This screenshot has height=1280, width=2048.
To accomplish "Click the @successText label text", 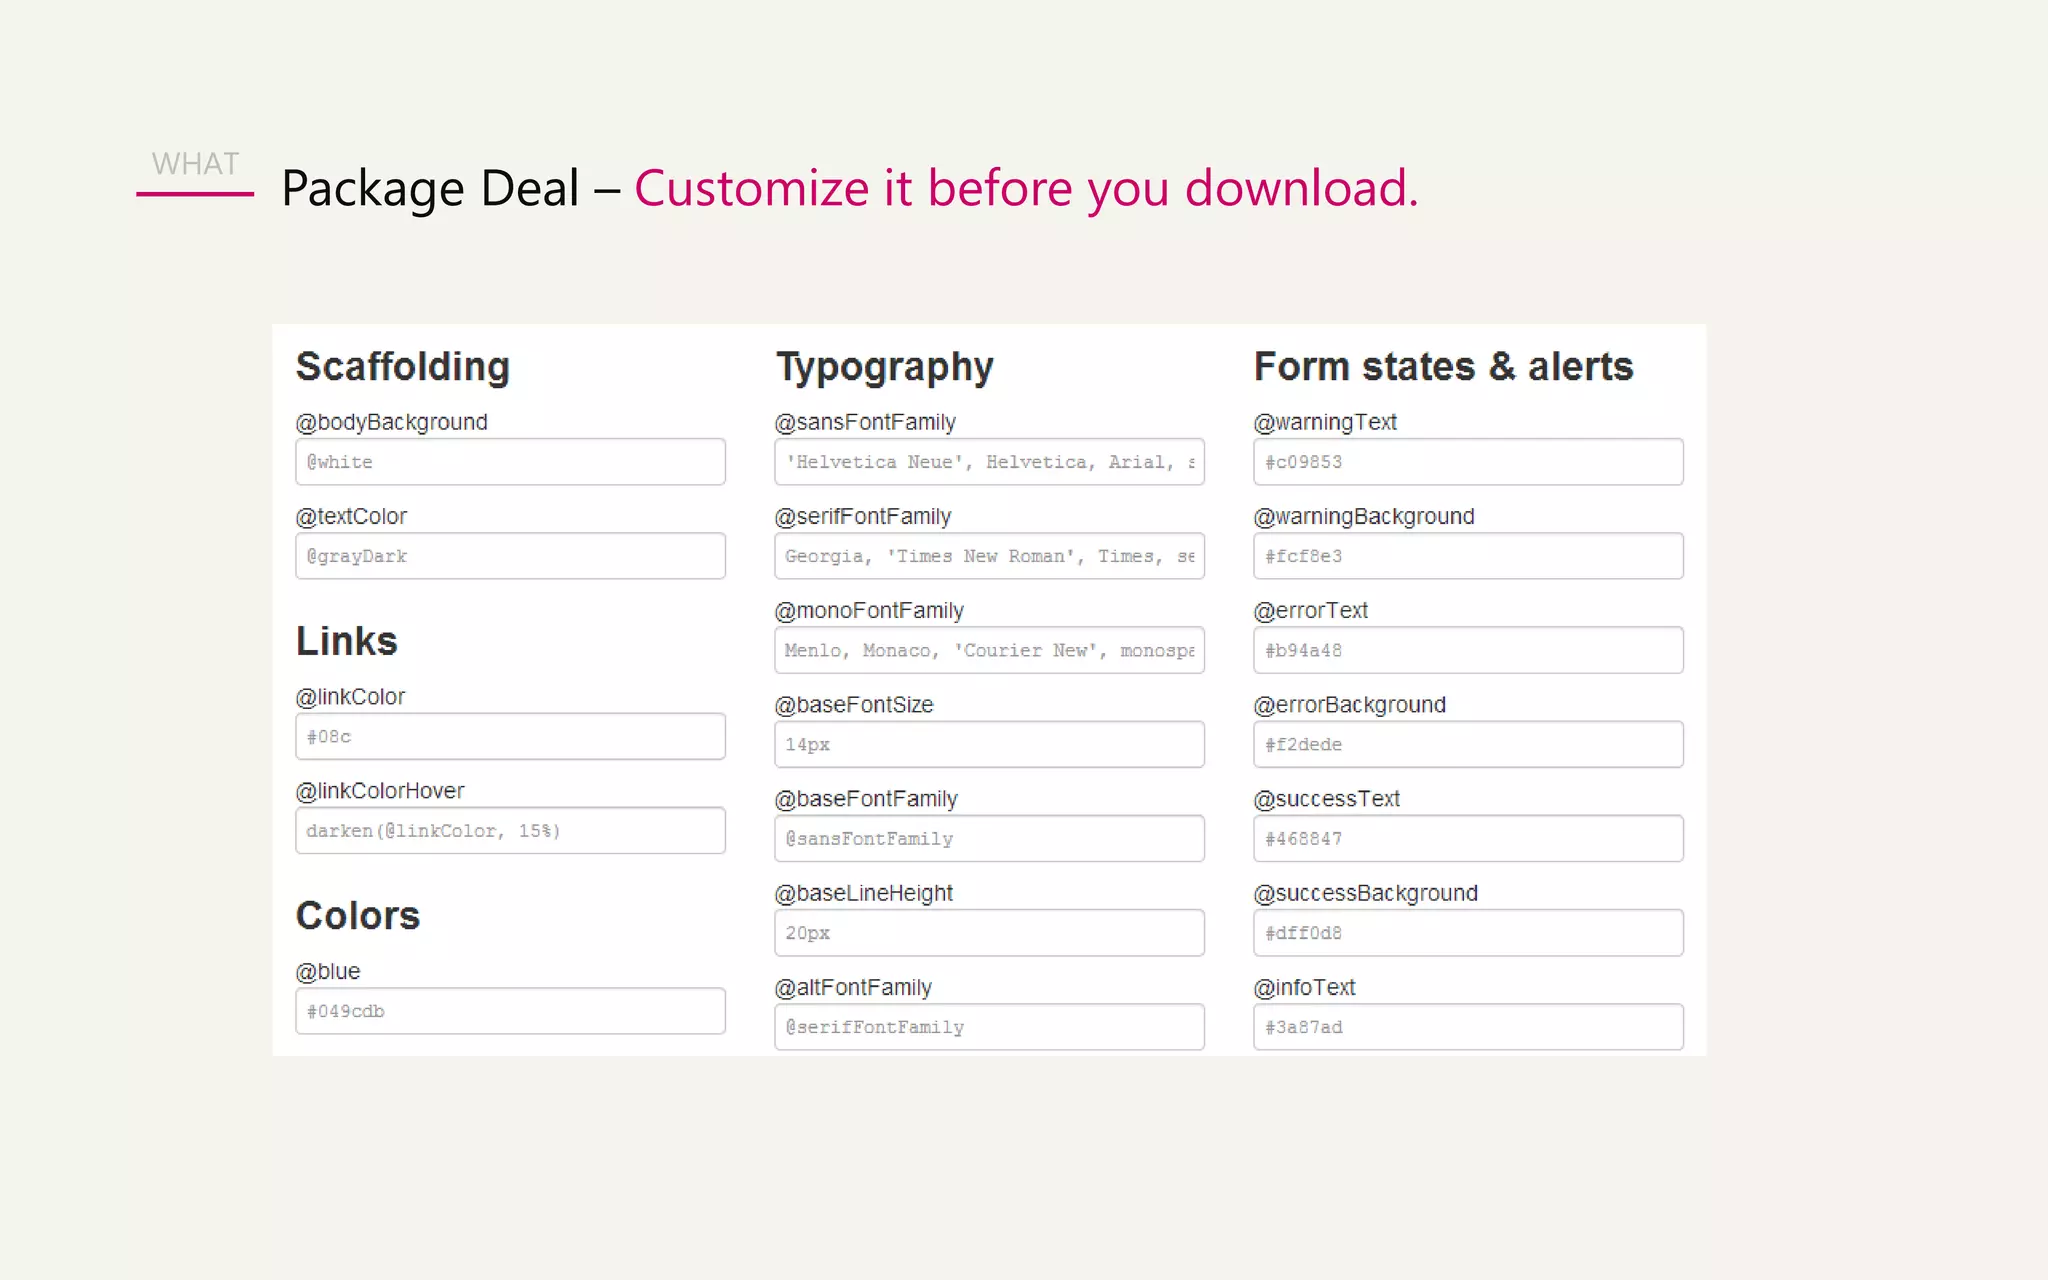I will point(1327,799).
